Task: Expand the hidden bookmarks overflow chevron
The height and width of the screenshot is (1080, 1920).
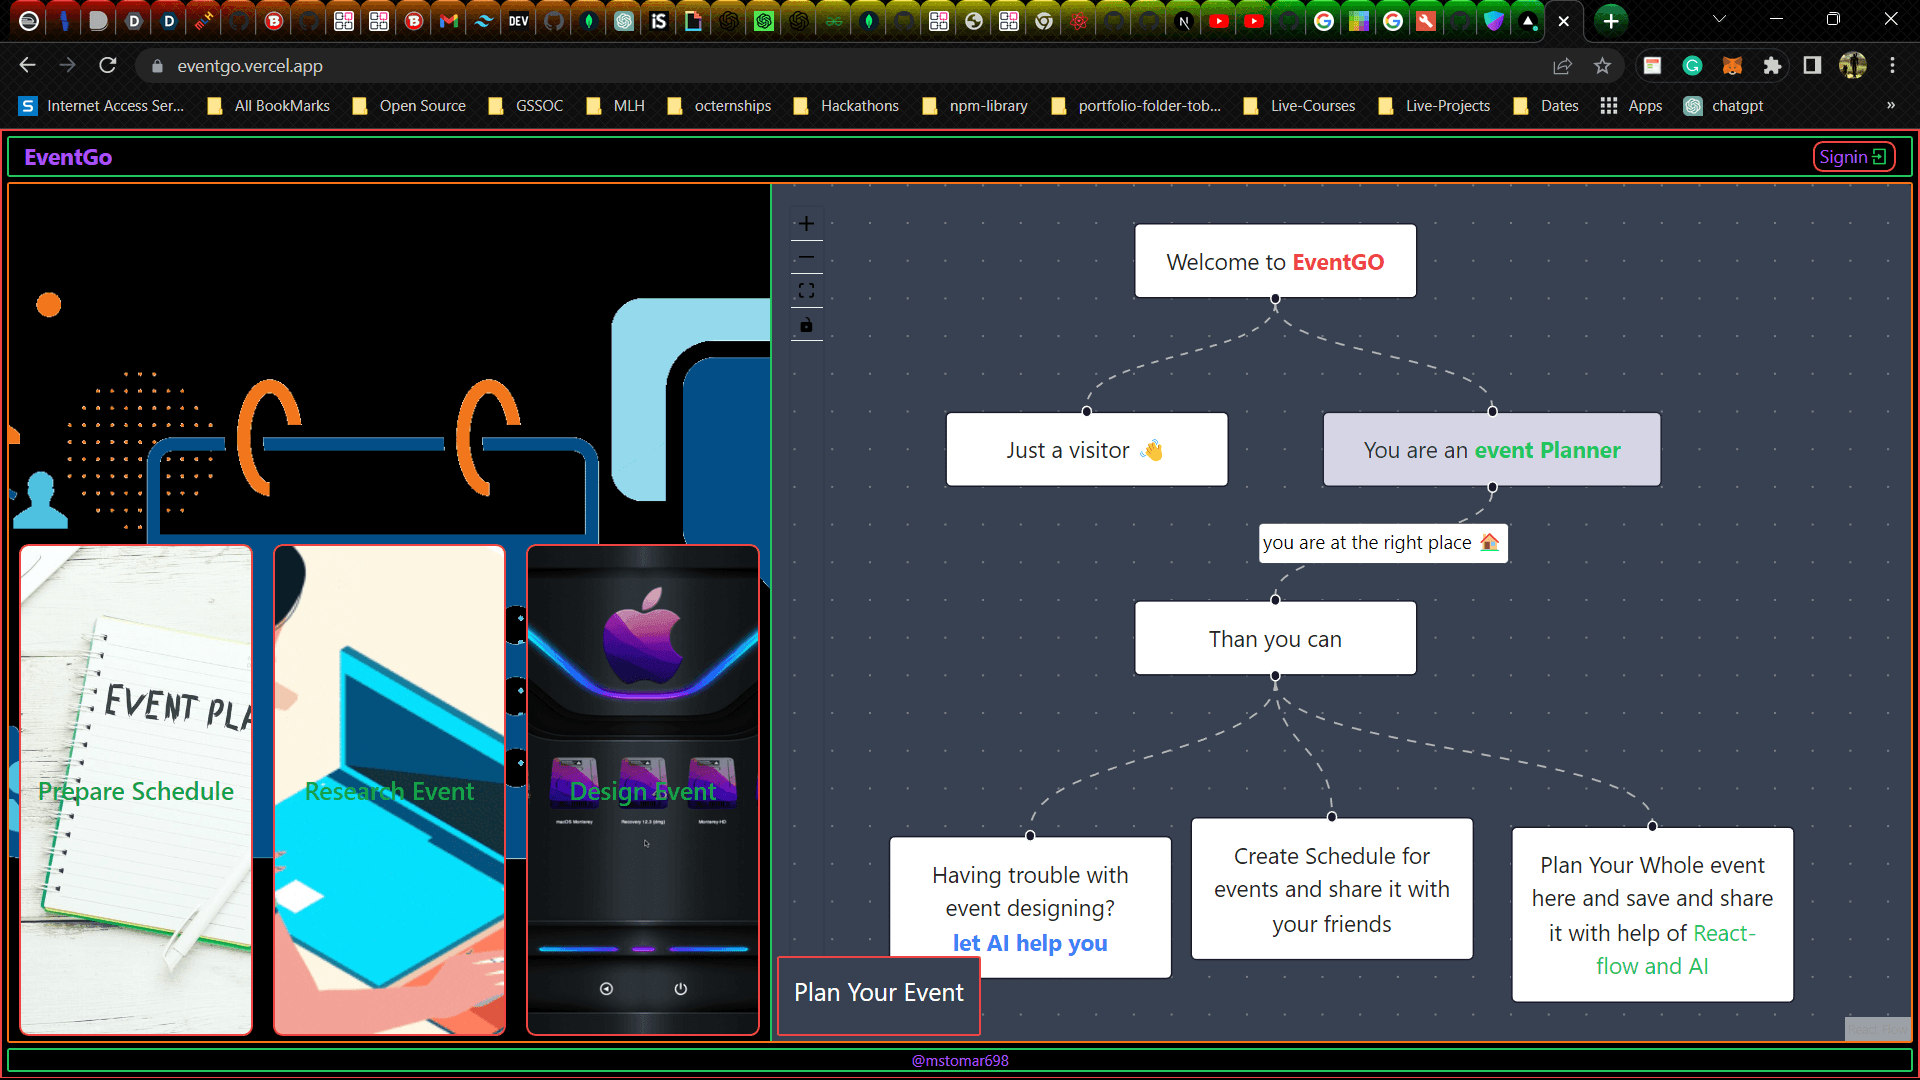Action: (x=1890, y=106)
